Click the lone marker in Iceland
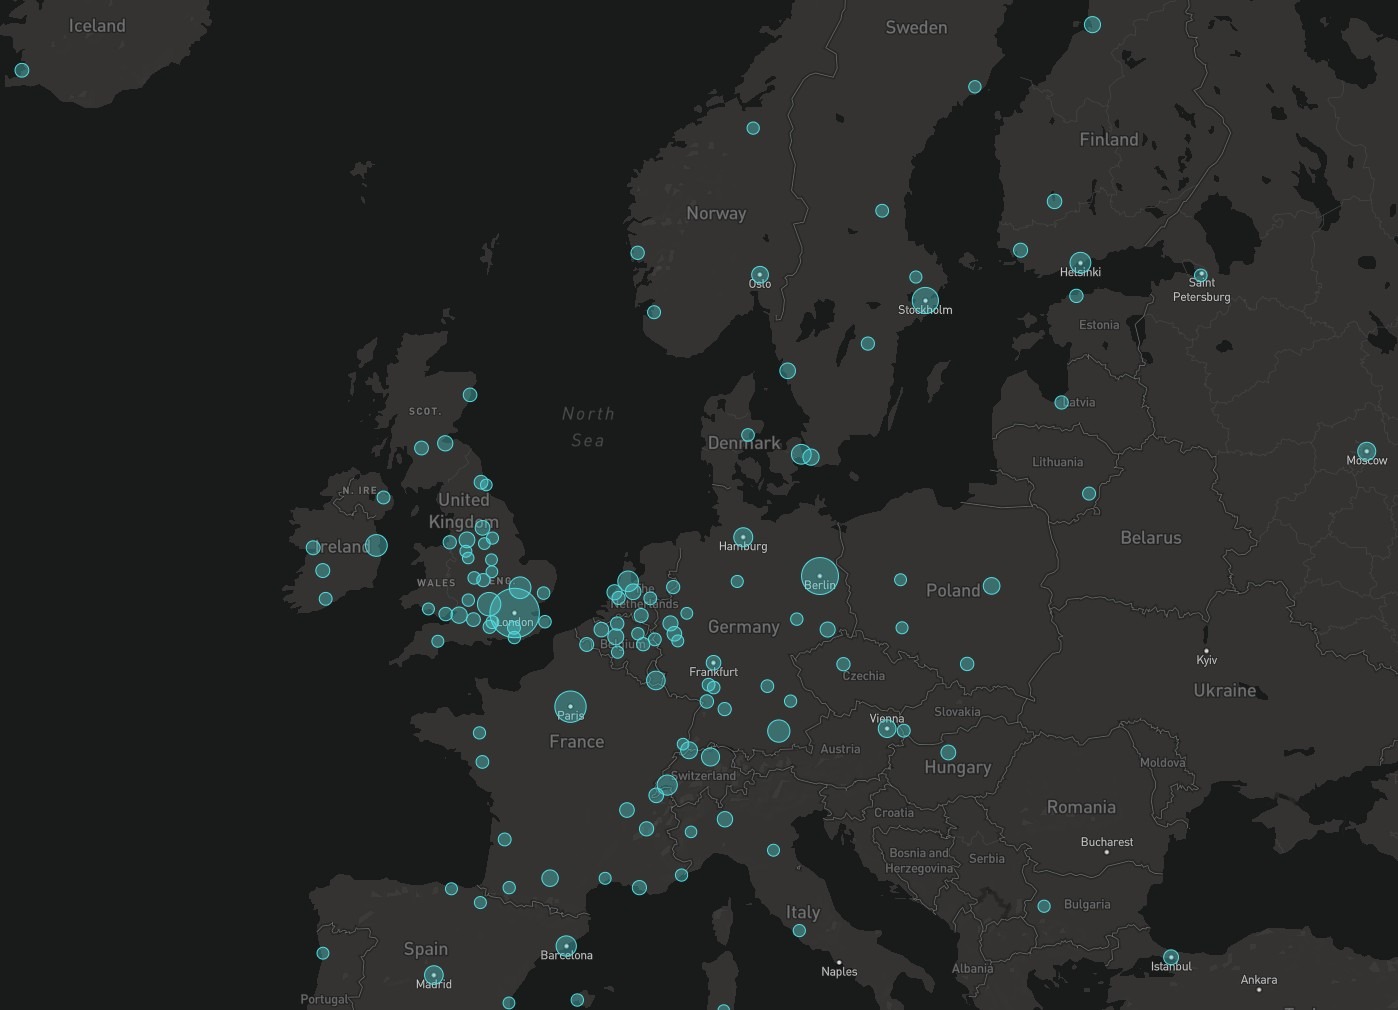Viewport: 1398px width, 1010px height. click(x=22, y=70)
